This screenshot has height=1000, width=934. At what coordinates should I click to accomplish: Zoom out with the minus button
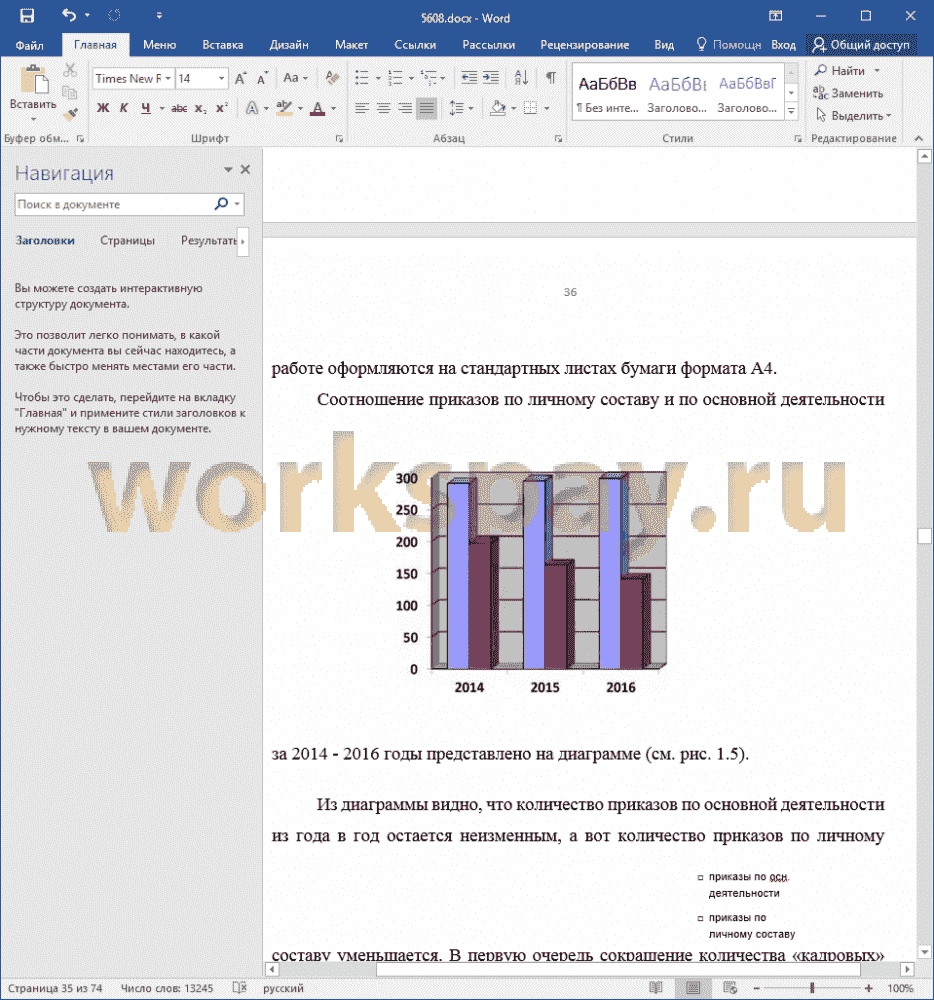click(757, 988)
